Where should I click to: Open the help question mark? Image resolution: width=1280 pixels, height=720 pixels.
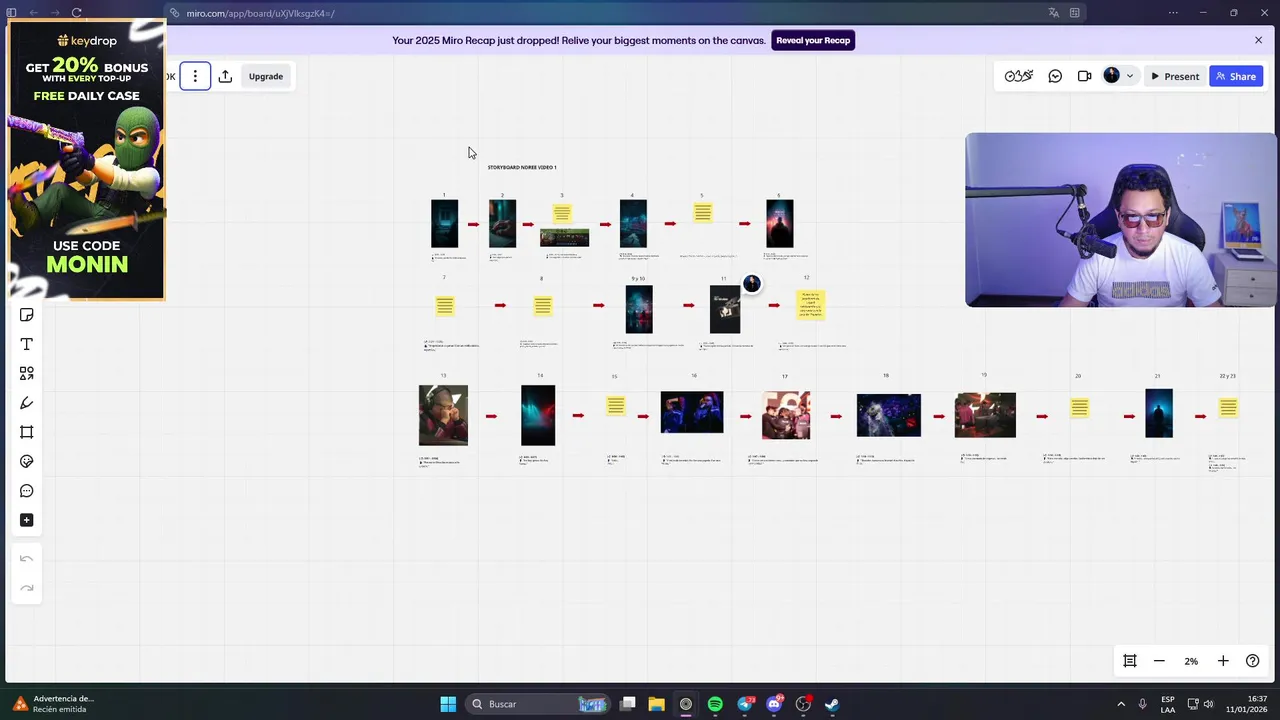pos(1252,661)
